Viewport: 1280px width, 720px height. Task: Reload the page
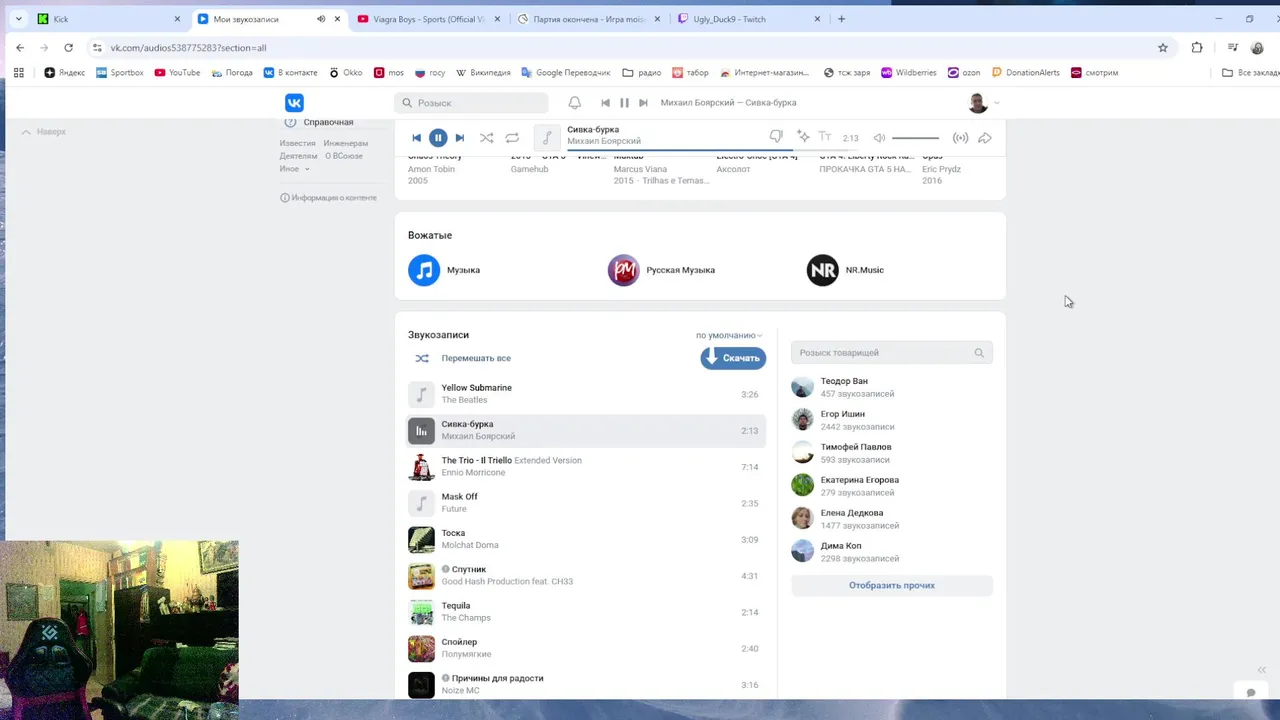coord(68,47)
